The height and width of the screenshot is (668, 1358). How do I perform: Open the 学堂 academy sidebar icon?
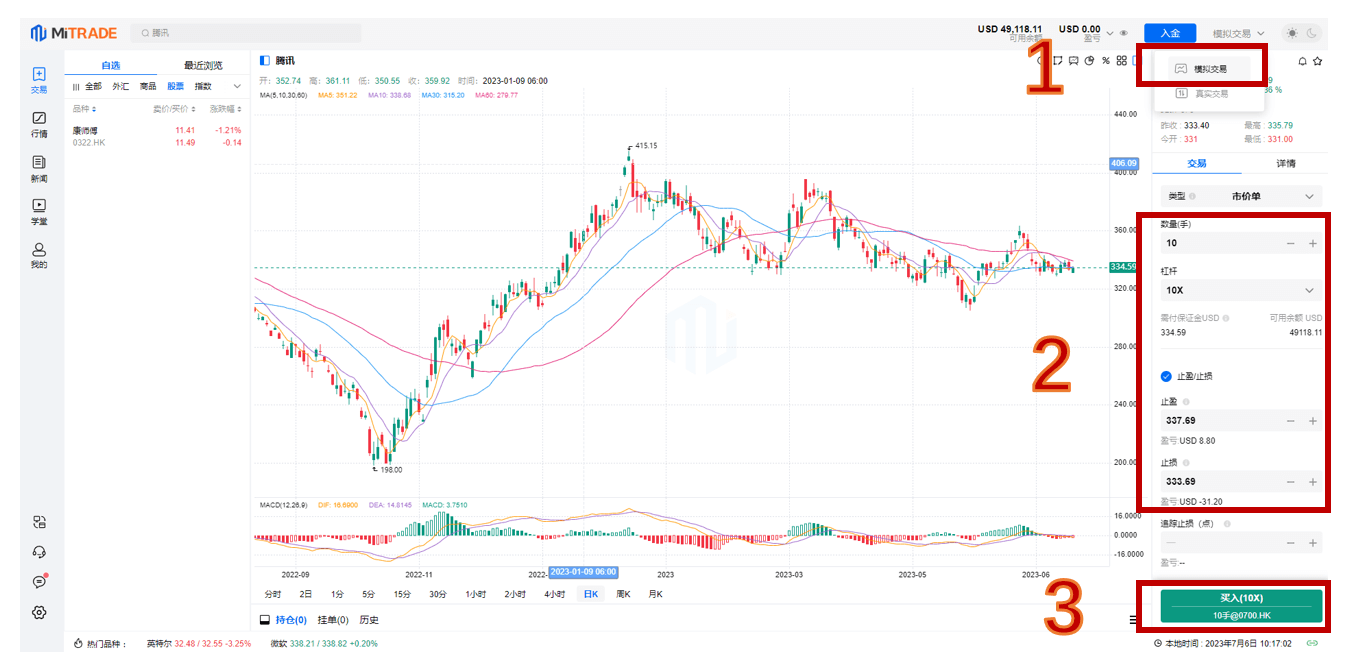tap(39, 211)
